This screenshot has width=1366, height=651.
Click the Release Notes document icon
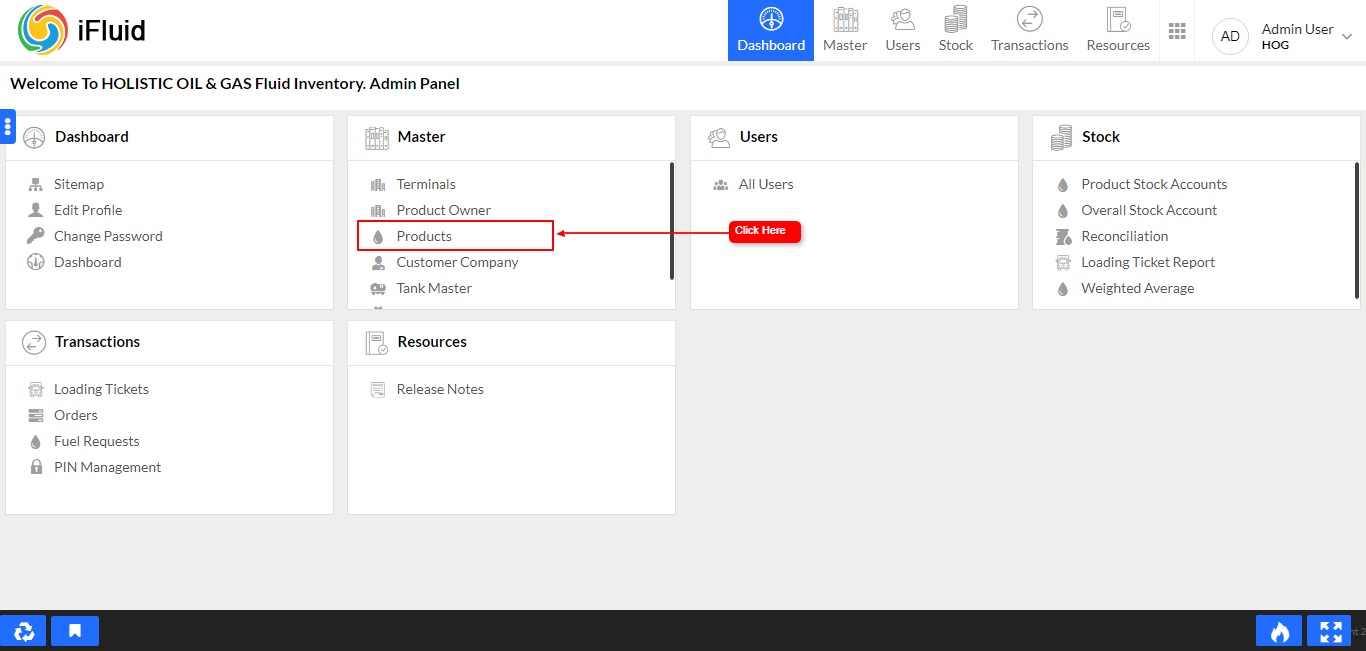(x=378, y=389)
